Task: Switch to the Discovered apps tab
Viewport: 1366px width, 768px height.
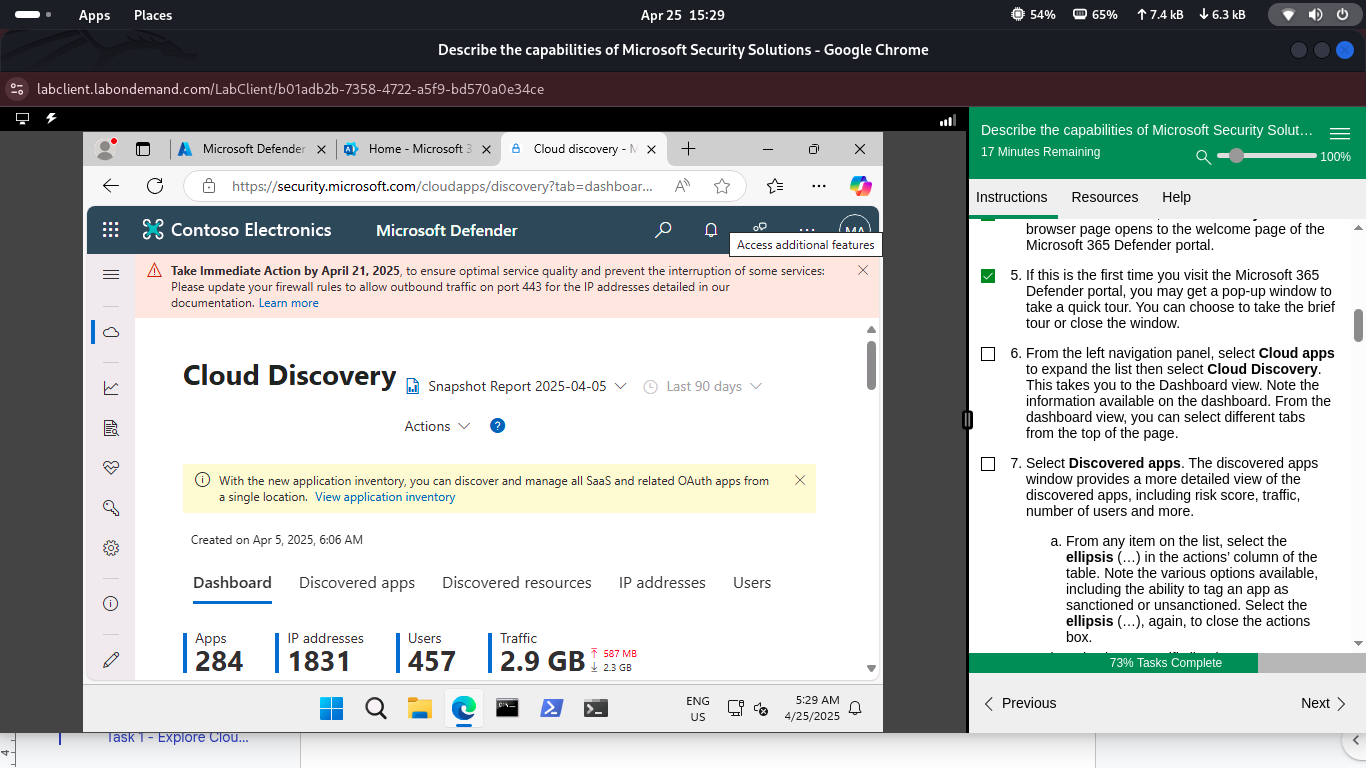Action: 357,582
